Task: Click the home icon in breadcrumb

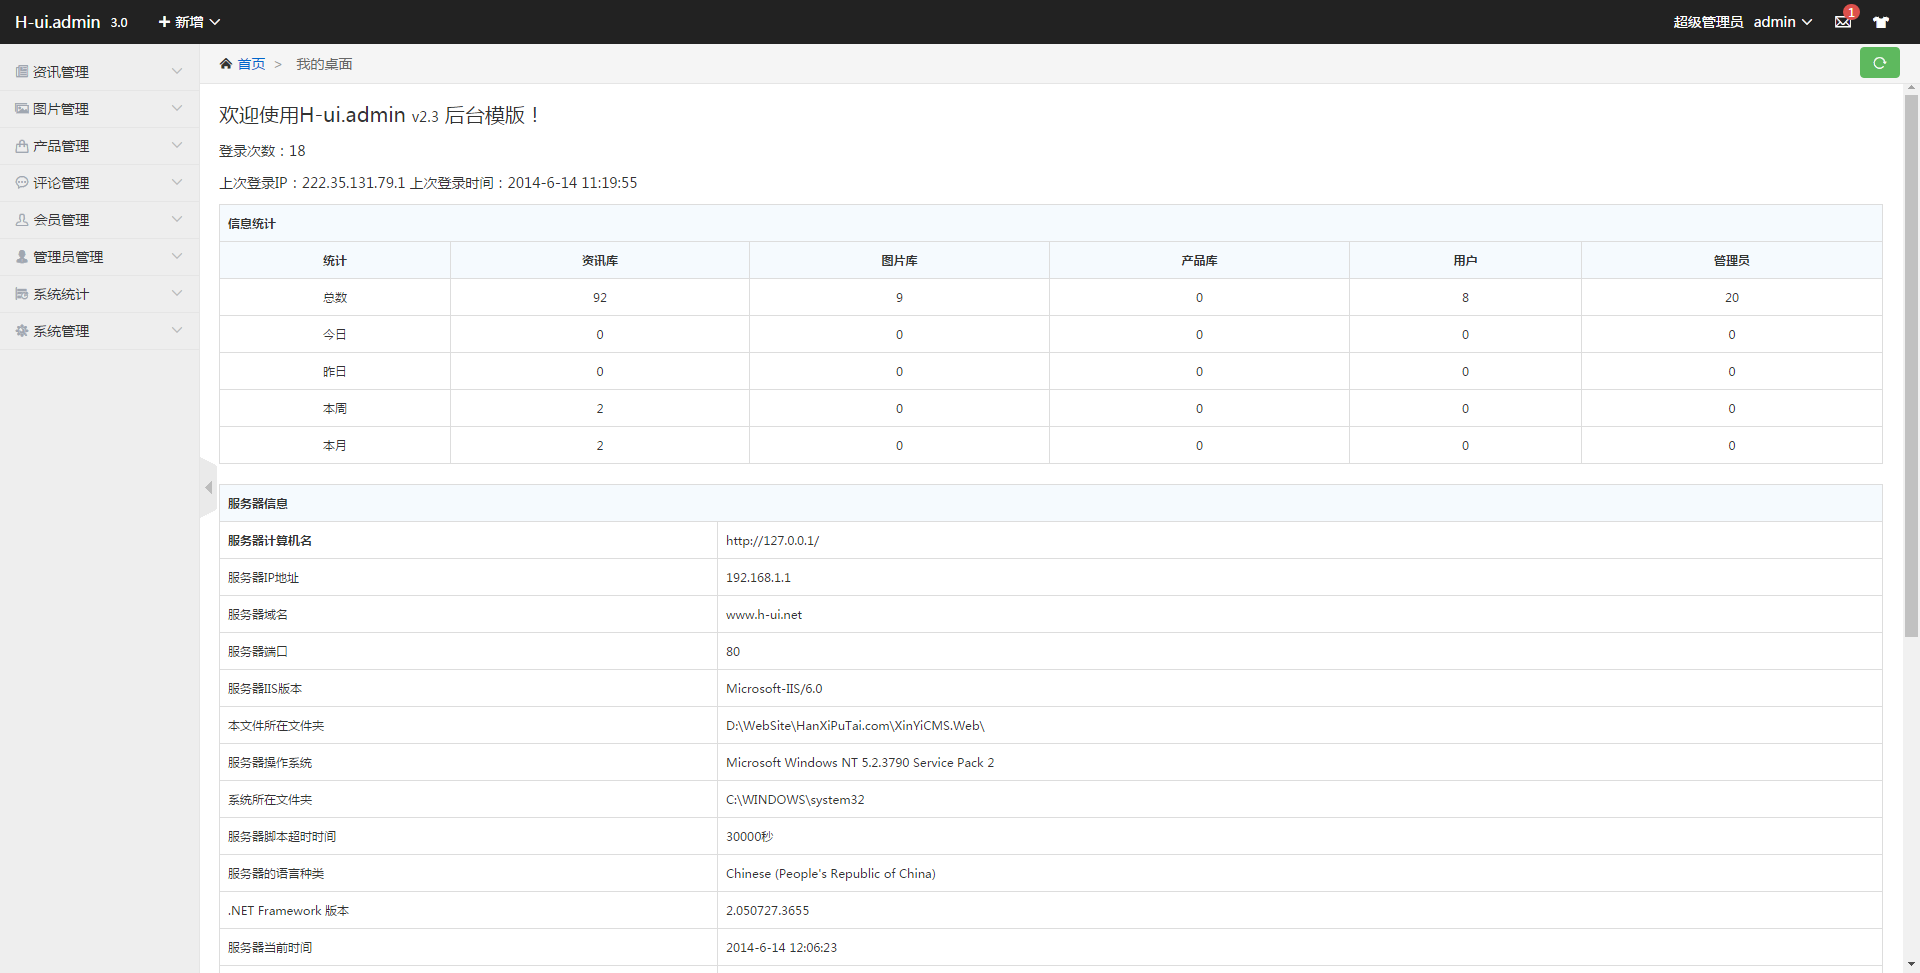Action: tap(226, 64)
